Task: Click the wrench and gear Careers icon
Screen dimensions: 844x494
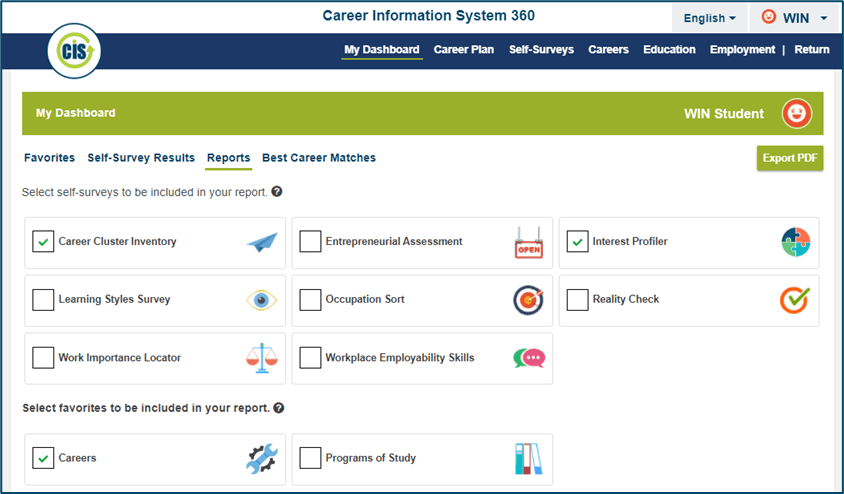Action: (x=262, y=458)
